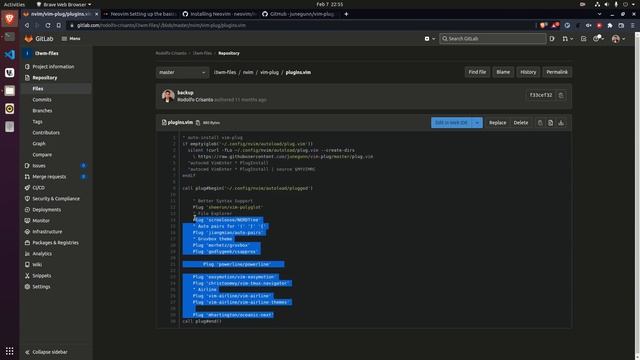Open Contributors in sidebar
The image size is (640, 360).
46,133
